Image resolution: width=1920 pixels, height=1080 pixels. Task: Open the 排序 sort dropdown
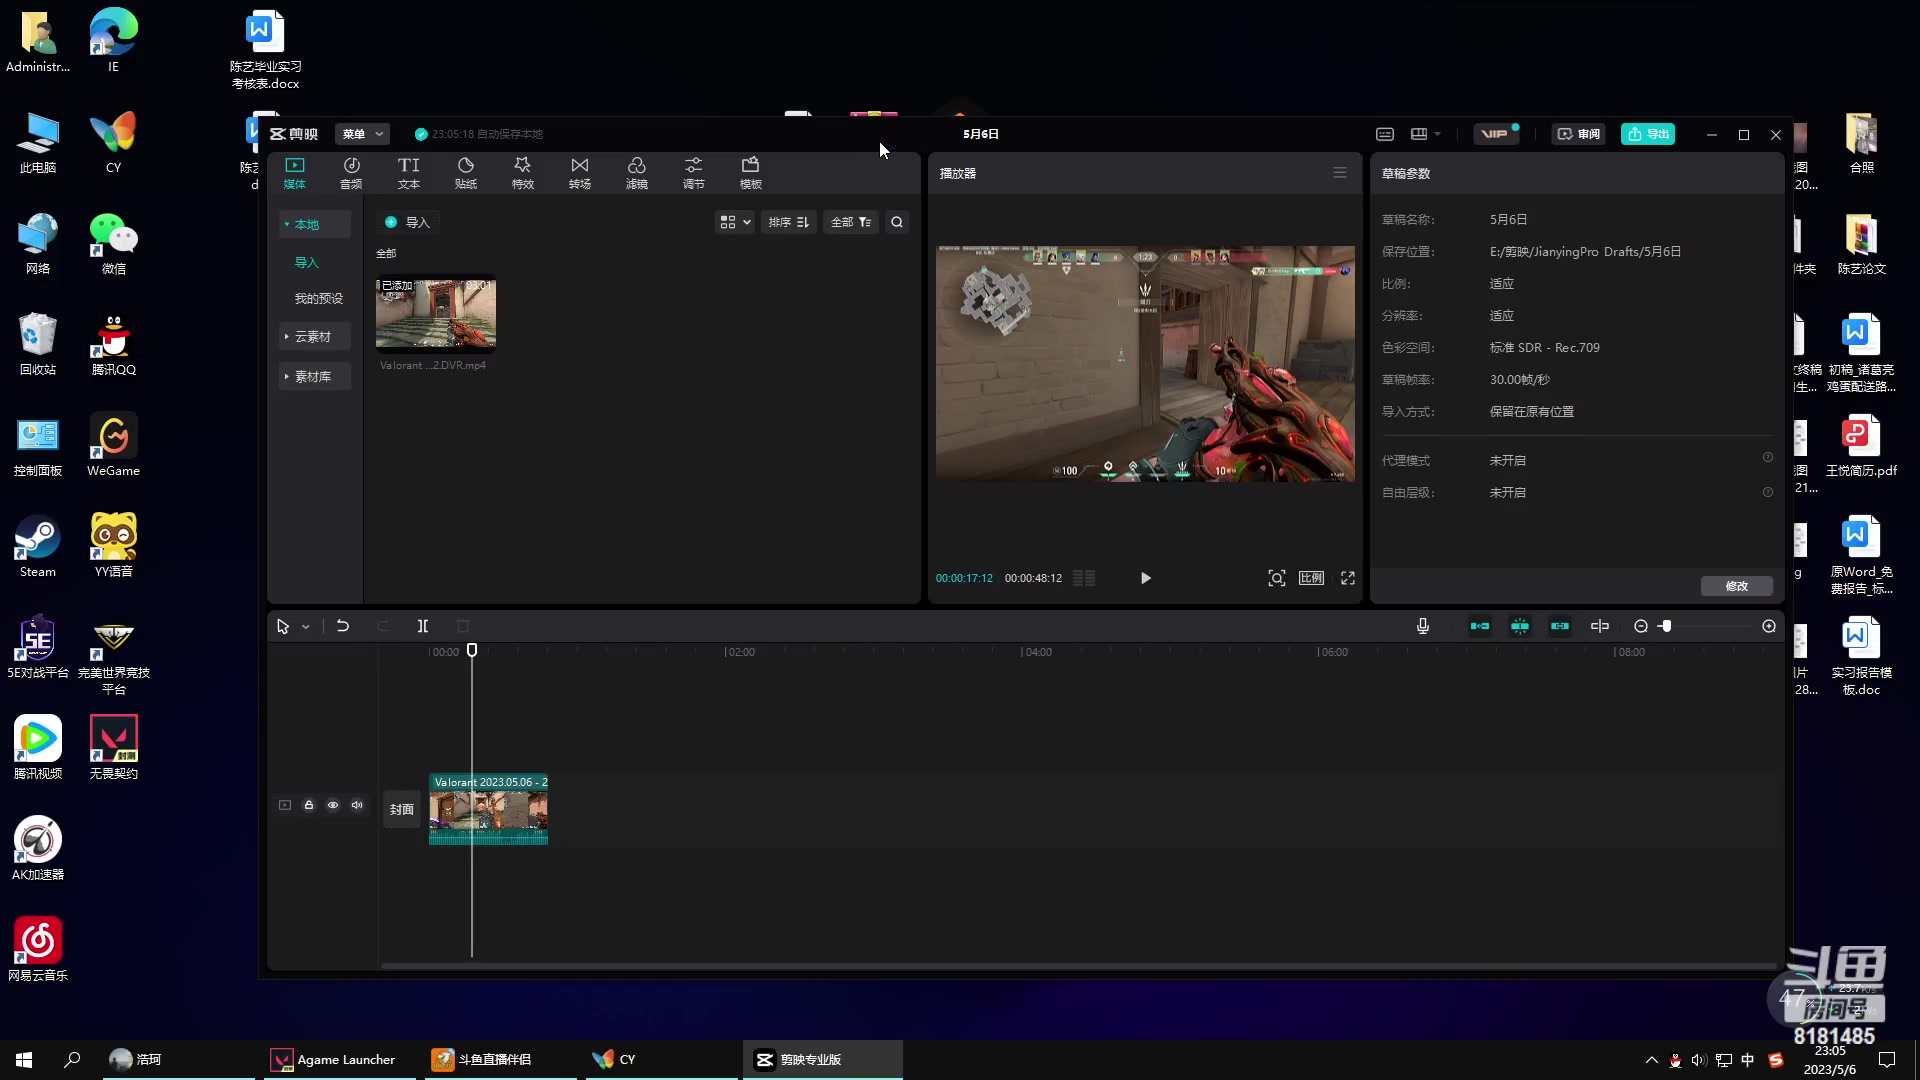coord(789,222)
